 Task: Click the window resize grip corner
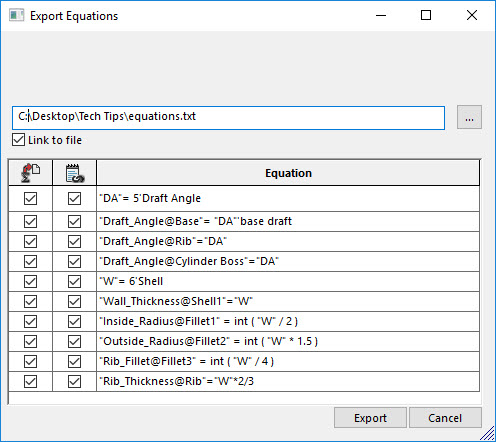coord(488,433)
